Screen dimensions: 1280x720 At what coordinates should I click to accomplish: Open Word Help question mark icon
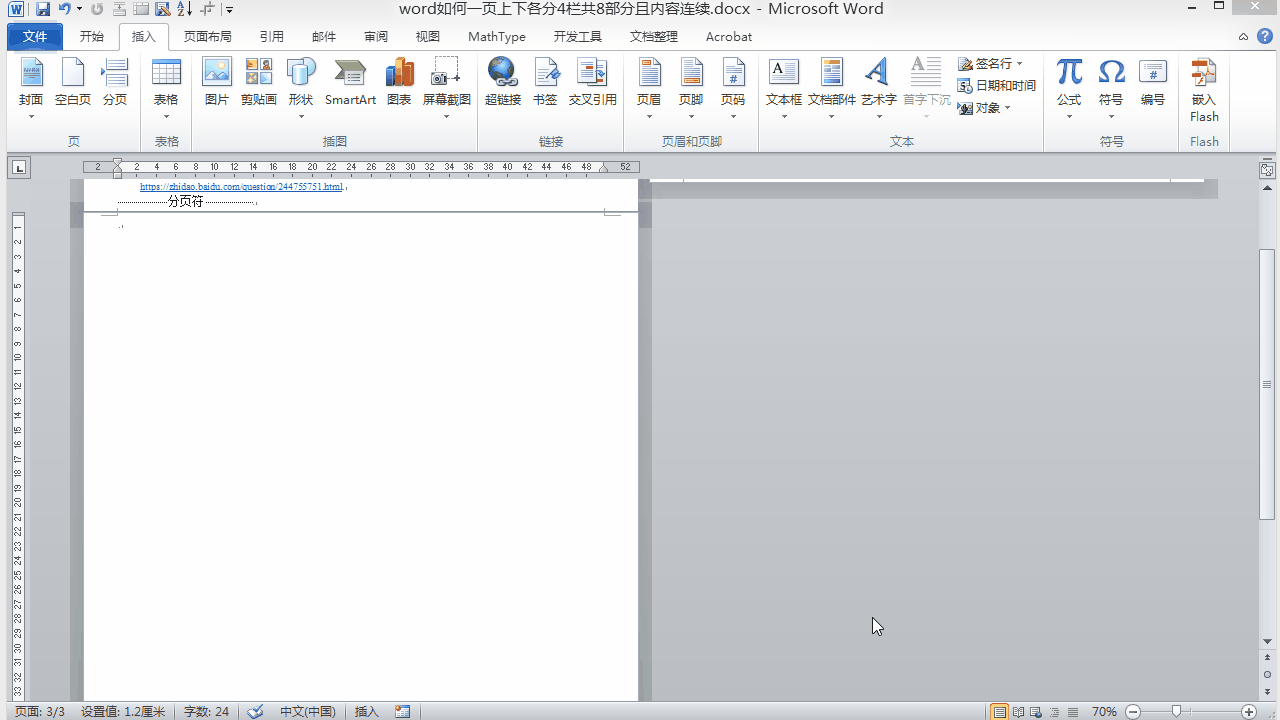click(x=1265, y=36)
